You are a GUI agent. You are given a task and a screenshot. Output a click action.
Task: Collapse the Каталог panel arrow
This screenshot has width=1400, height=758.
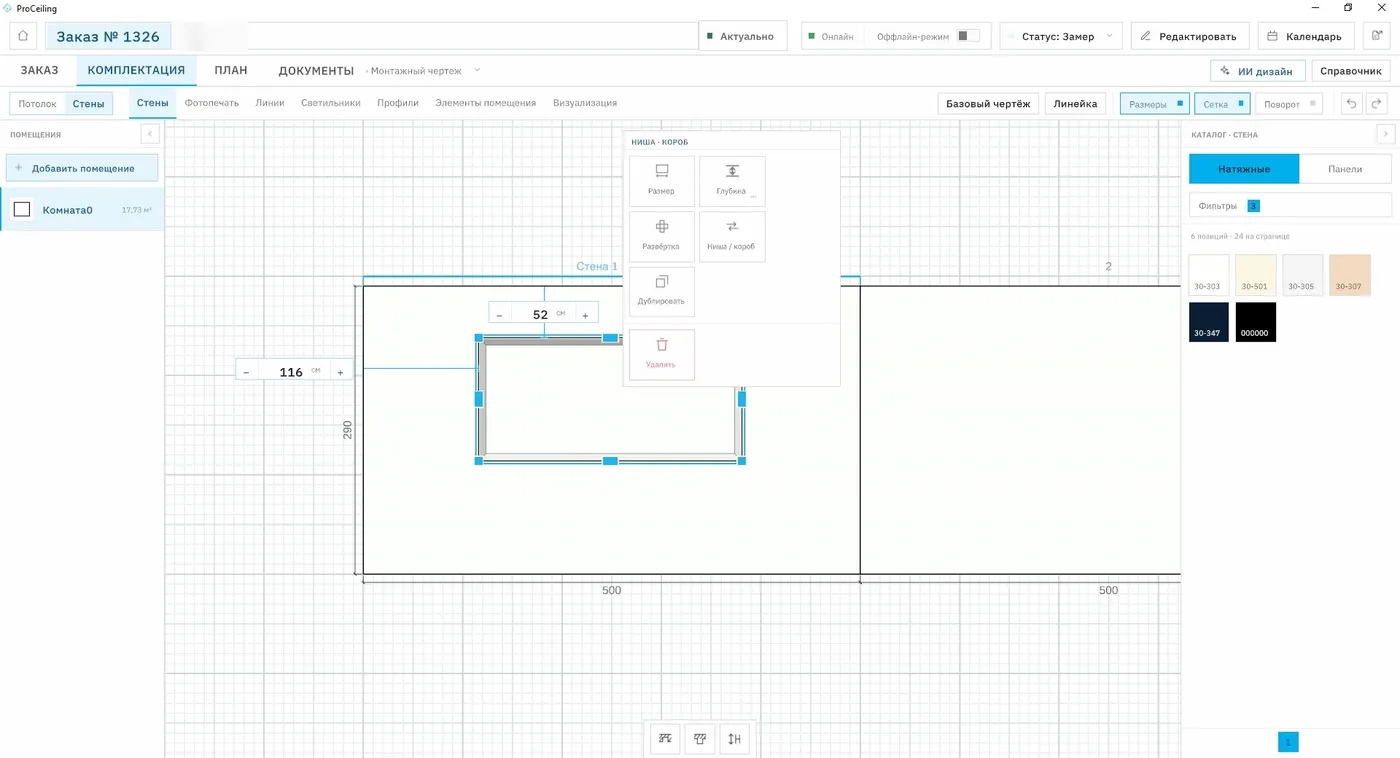[x=1385, y=134]
